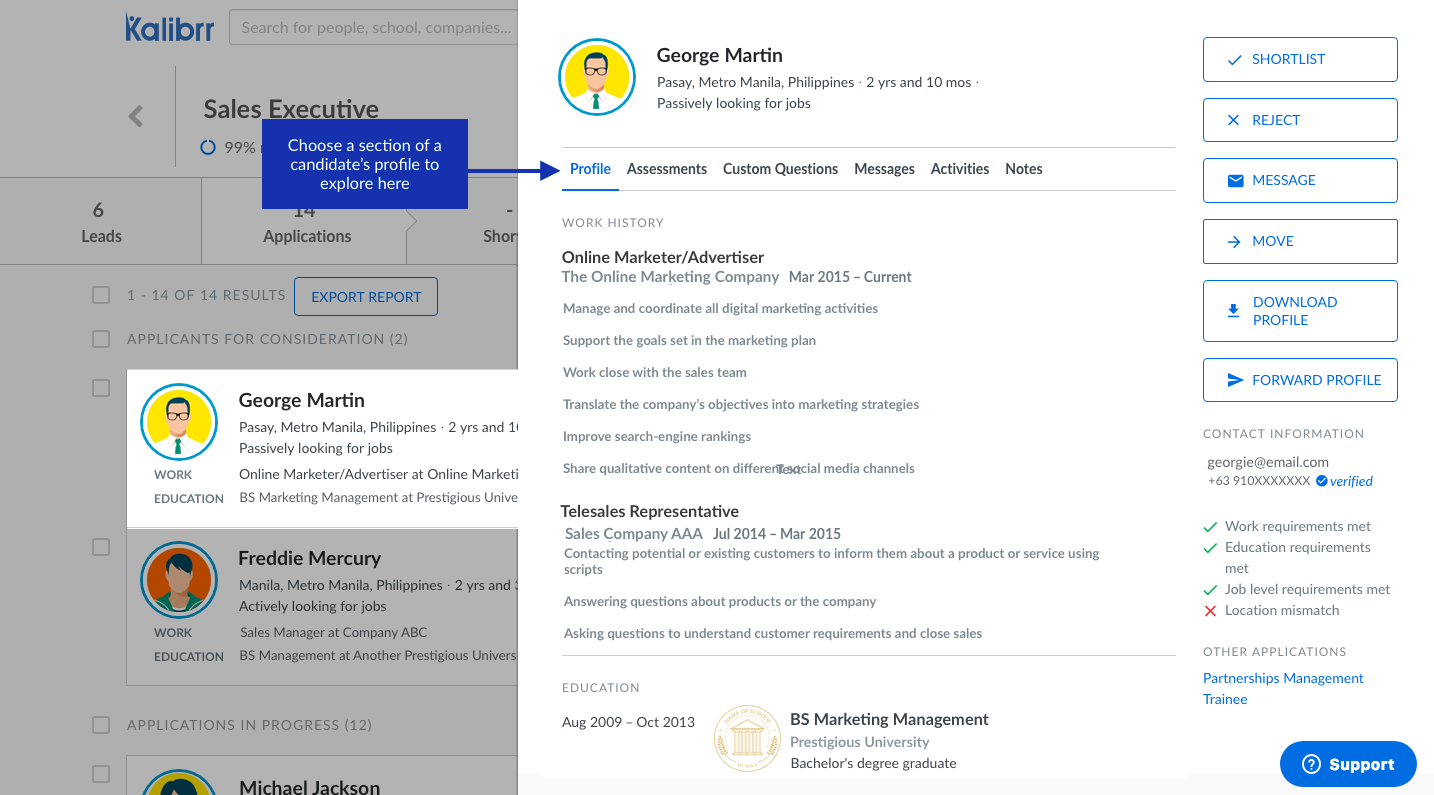Click the envelope icon on Message
The height and width of the screenshot is (795, 1434).
pyautogui.click(x=1235, y=181)
